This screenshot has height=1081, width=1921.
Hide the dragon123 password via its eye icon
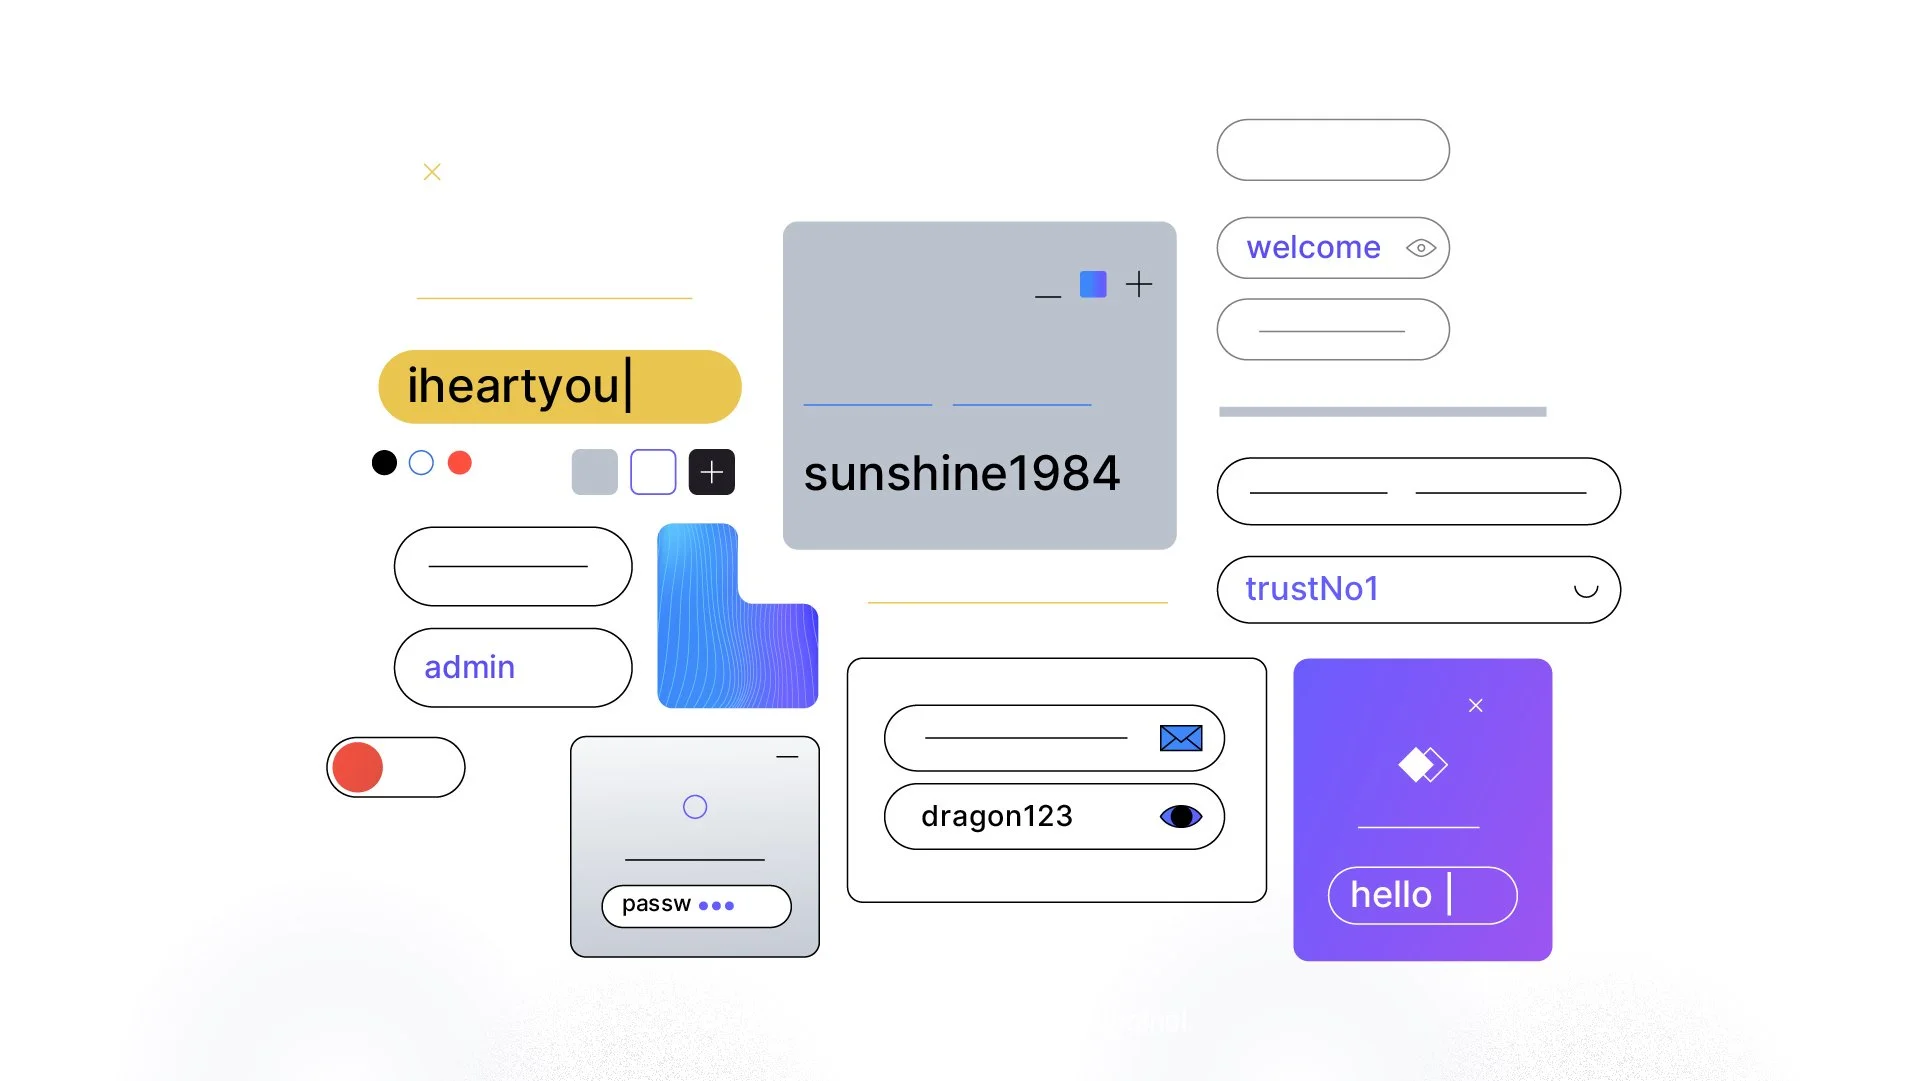[1180, 817]
